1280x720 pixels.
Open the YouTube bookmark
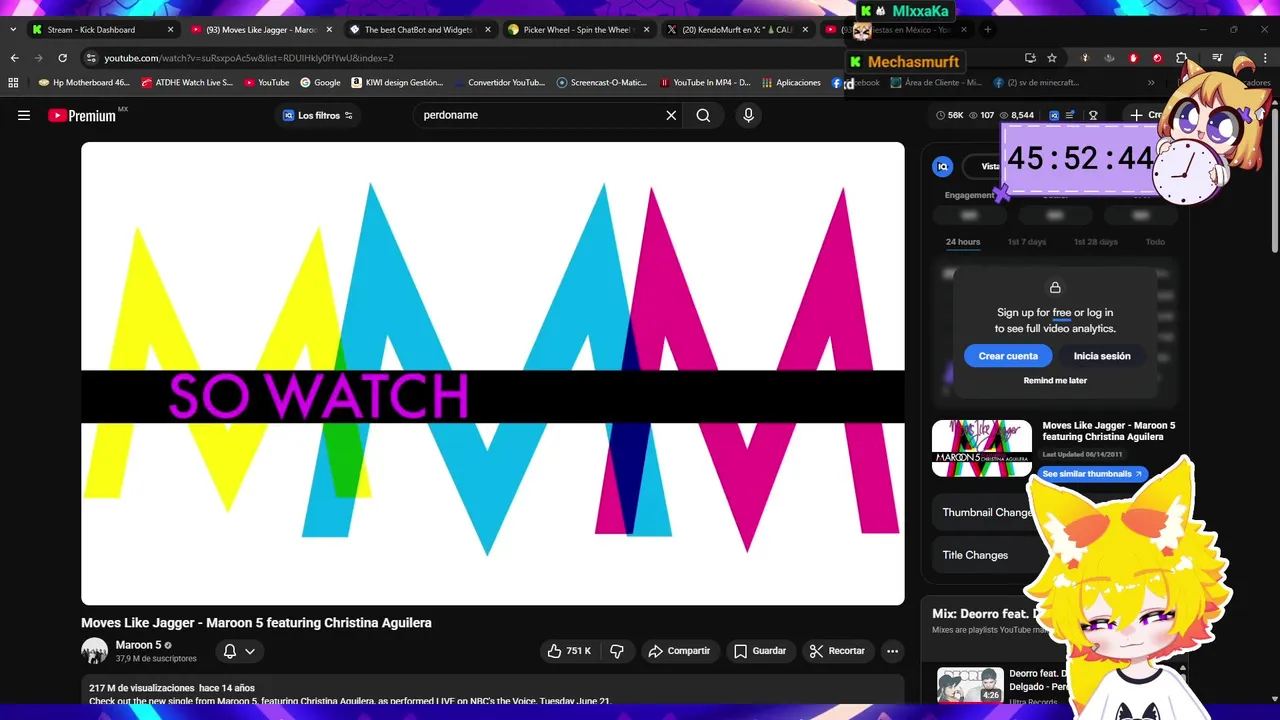(267, 83)
